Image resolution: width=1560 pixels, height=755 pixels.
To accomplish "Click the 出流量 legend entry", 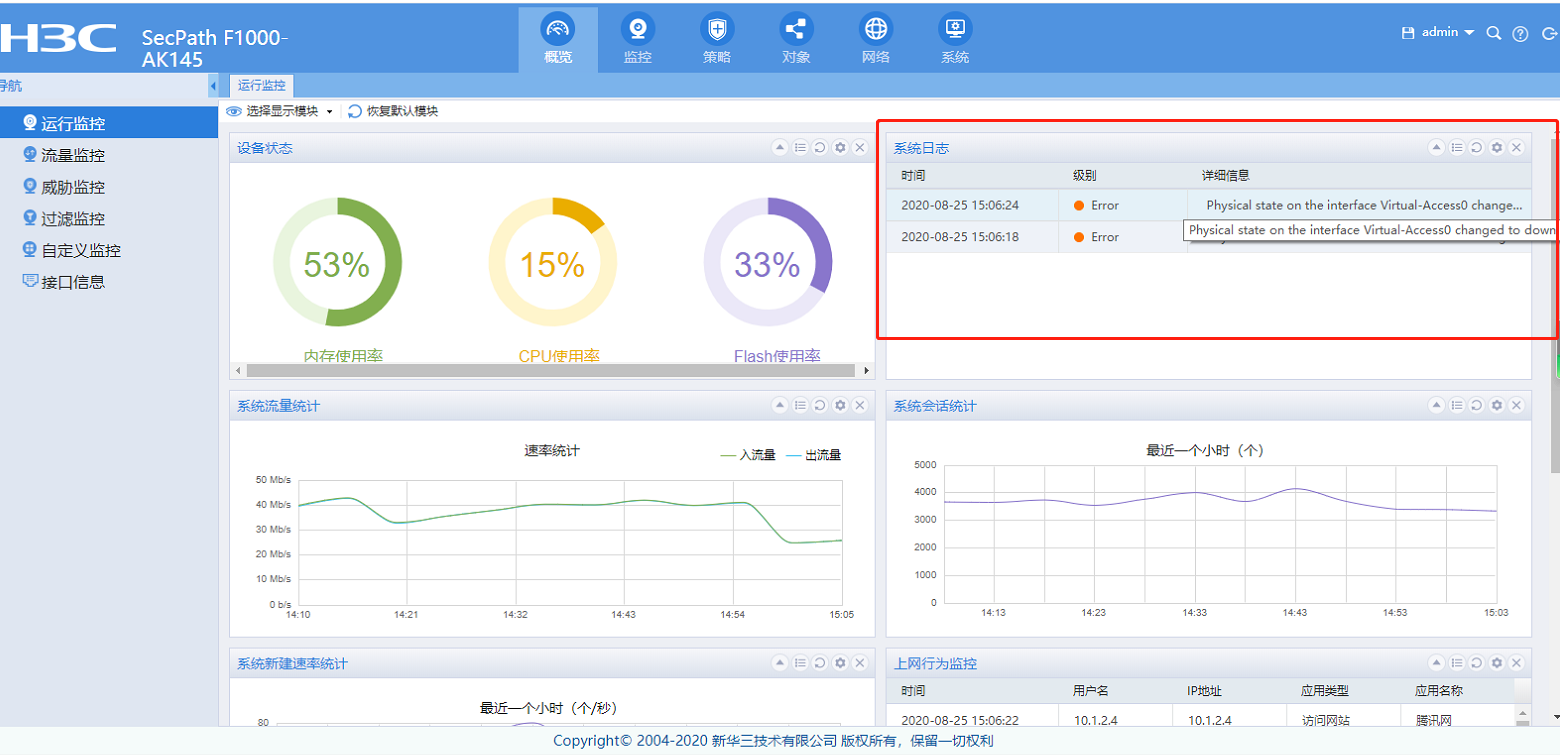I will click(814, 455).
